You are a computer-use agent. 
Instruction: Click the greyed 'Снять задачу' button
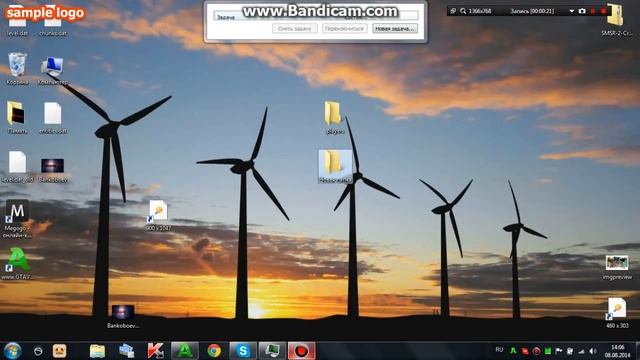click(x=295, y=29)
